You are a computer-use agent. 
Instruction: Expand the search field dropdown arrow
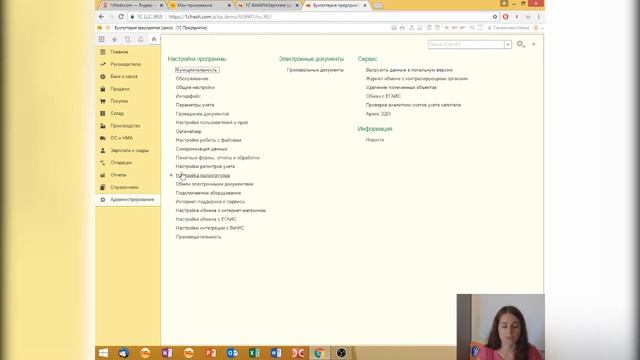tap(508, 44)
